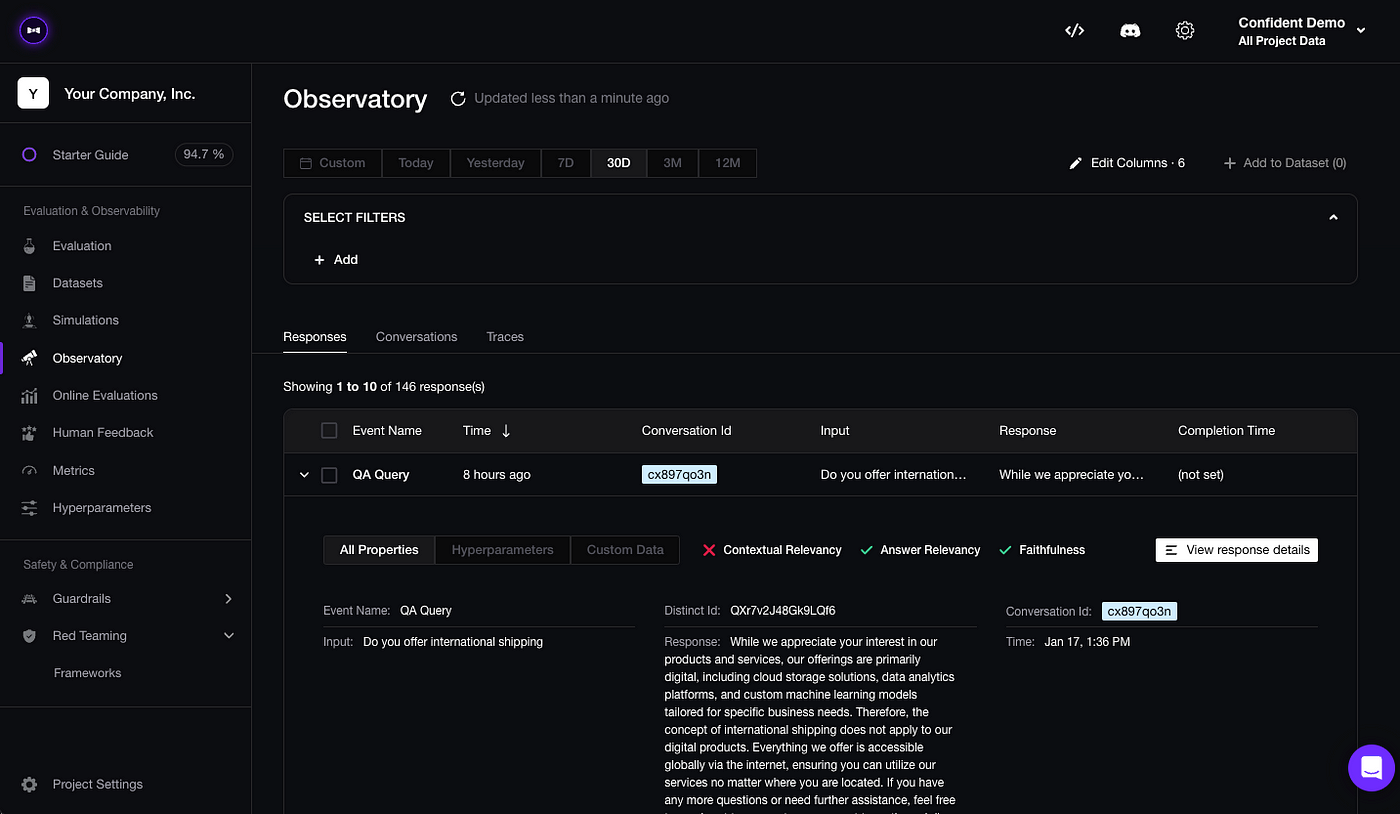Image resolution: width=1400 pixels, height=814 pixels.
Task: Click the View response details button
Action: (1236, 549)
